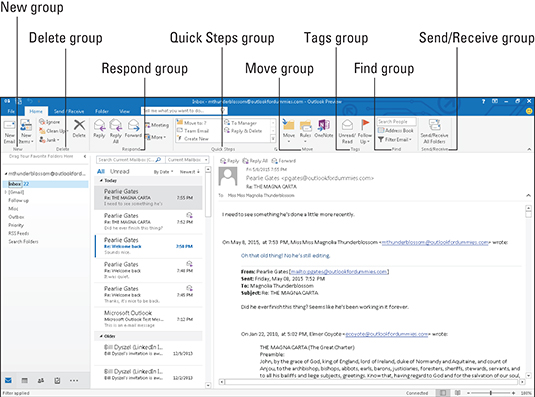Open the New Items menu
This screenshot has height=397, width=535.
pos(26,132)
